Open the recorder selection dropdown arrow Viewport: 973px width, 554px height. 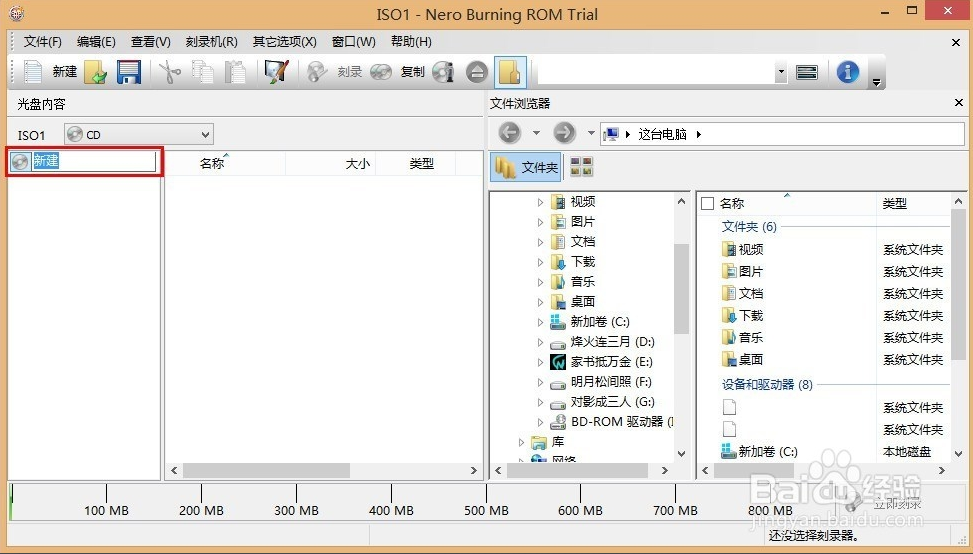(781, 73)
